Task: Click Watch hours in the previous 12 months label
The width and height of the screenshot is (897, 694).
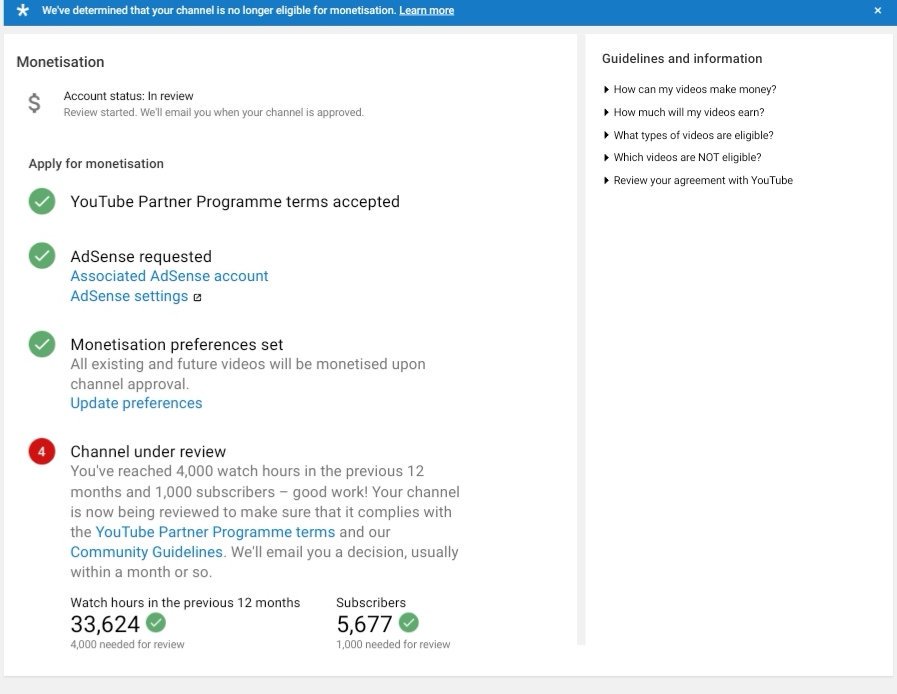Action: pyautogui.click(x=185, y=602)
